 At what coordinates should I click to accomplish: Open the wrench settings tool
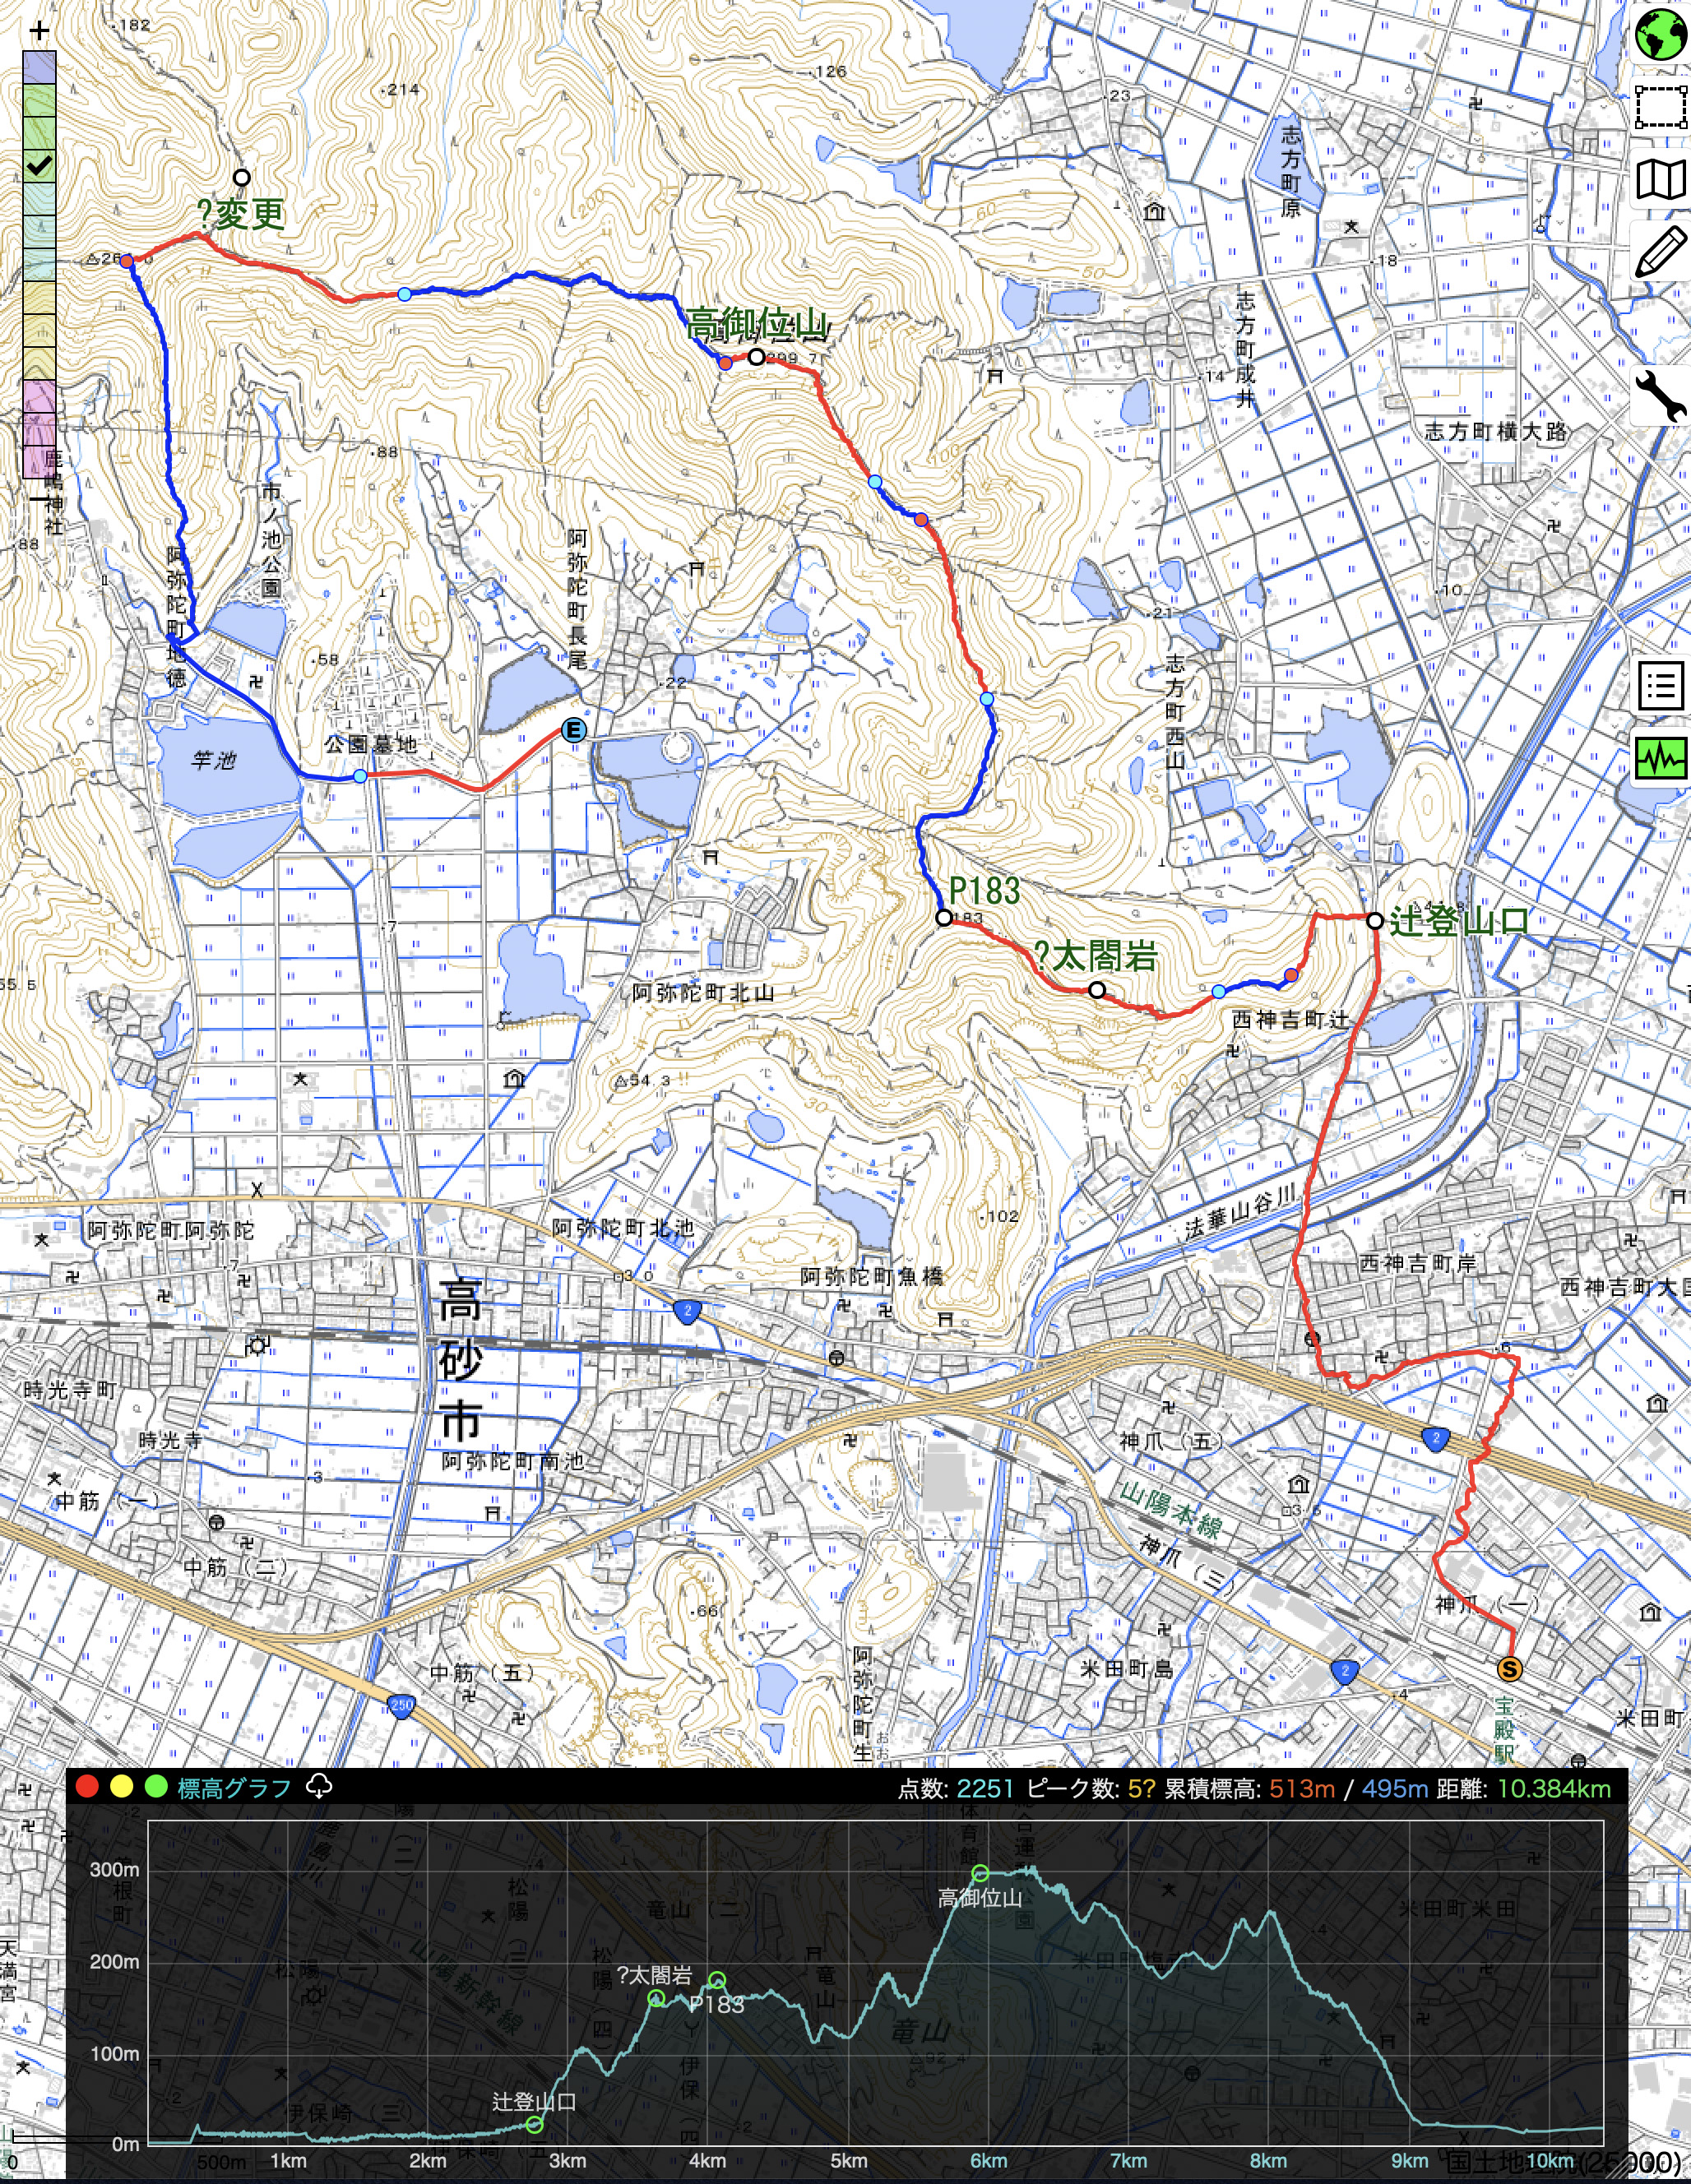(x=1660, y=396)
